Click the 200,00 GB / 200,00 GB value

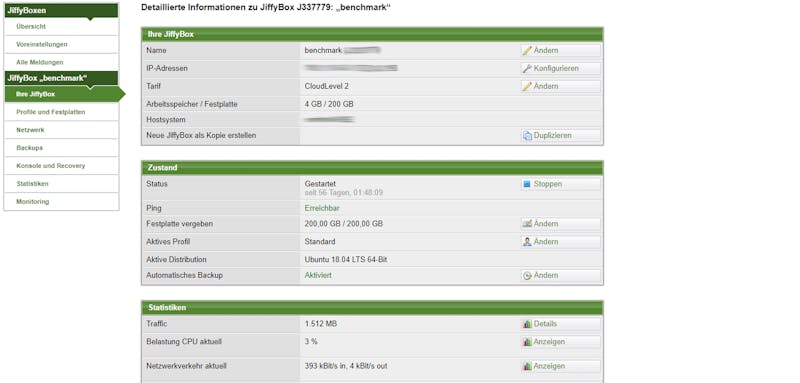pos(344,224)
